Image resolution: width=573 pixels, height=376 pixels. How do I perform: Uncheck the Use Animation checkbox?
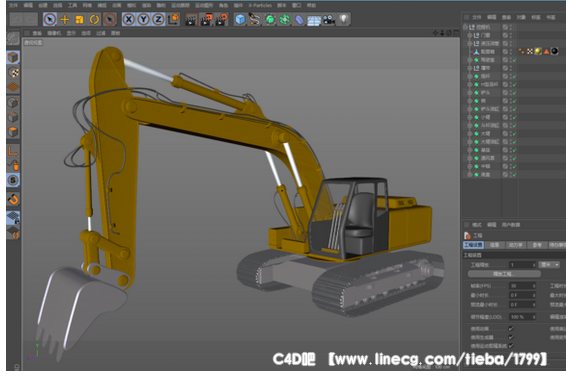pyautogui.click(x=511, y=328)
